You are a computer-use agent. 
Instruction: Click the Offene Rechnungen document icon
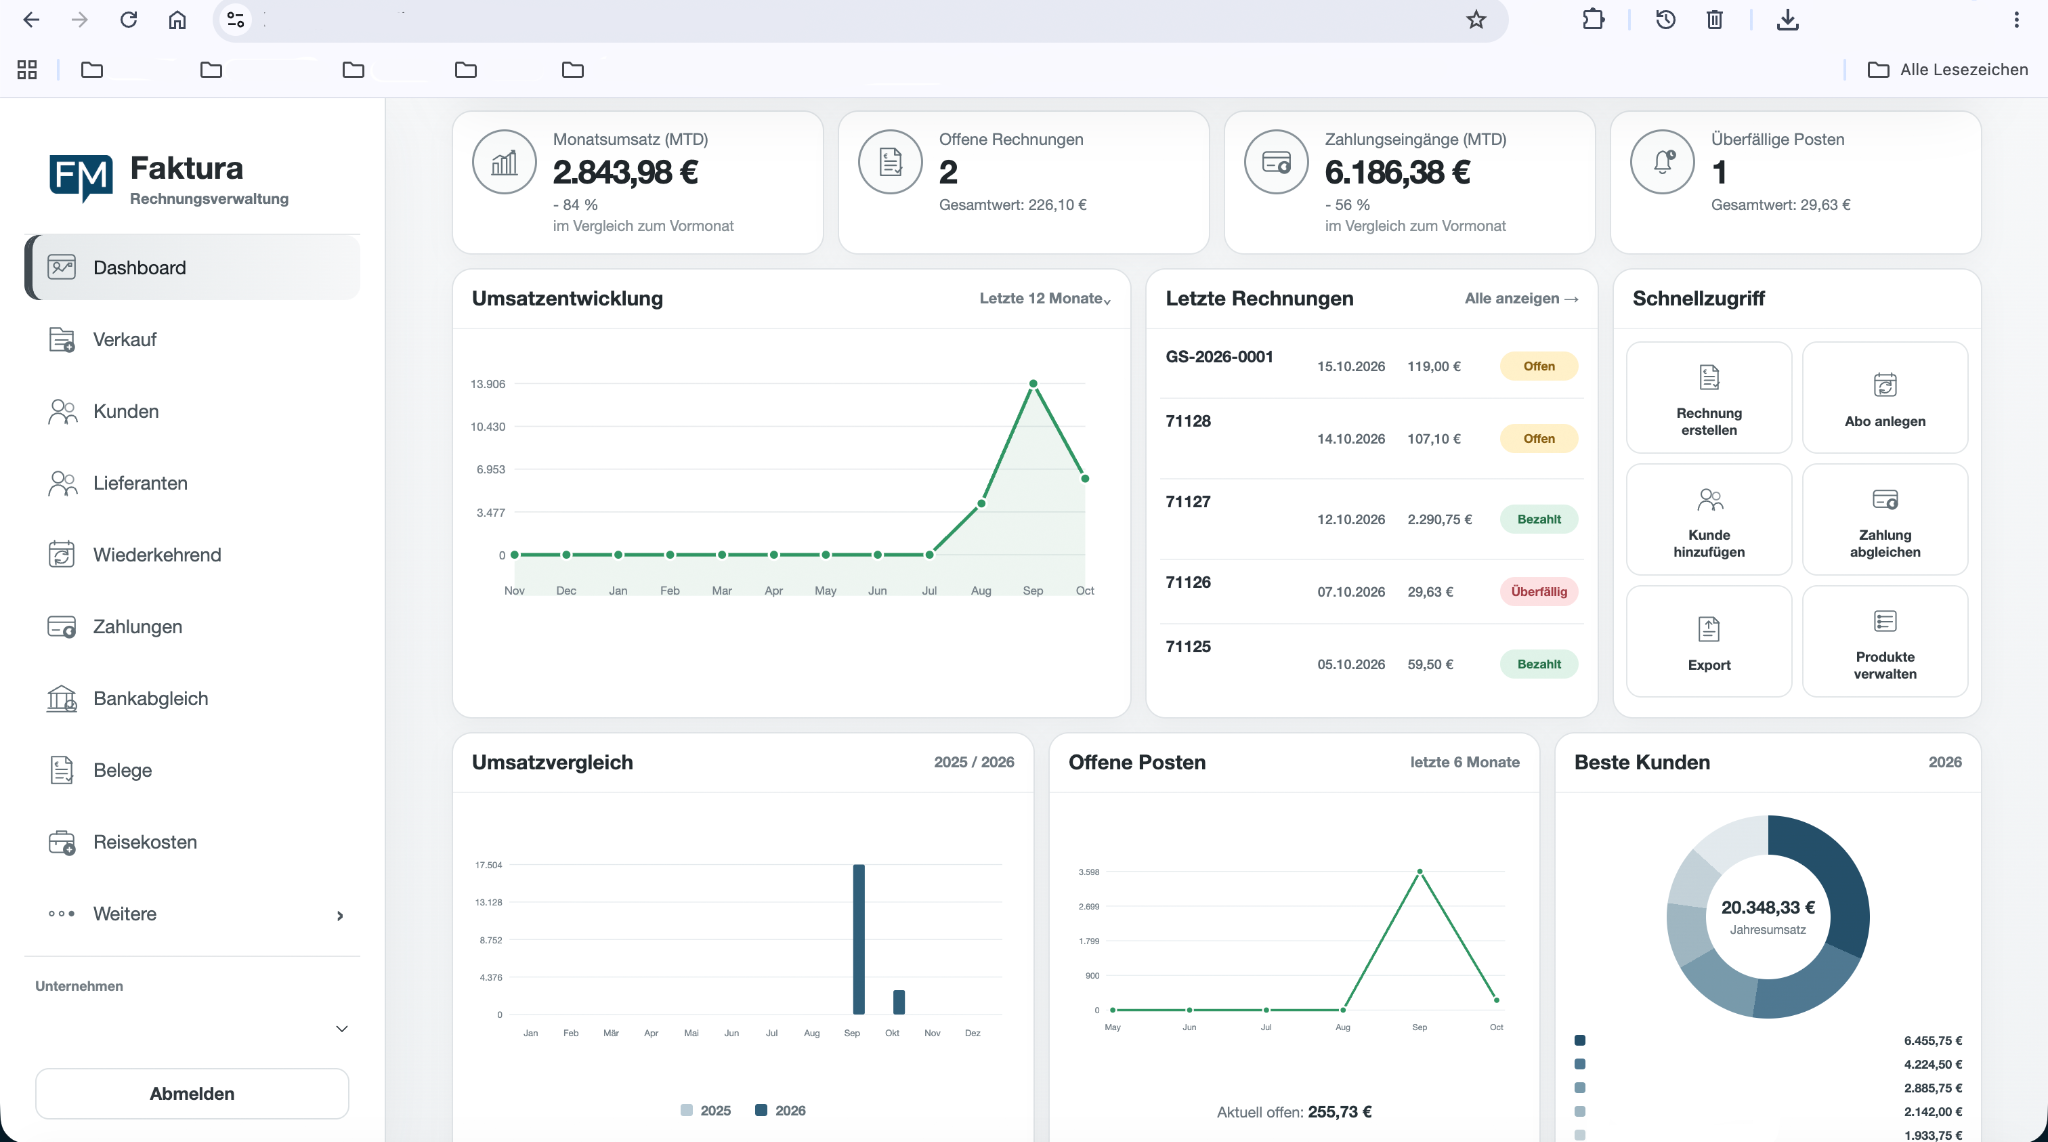pos(890,162)
